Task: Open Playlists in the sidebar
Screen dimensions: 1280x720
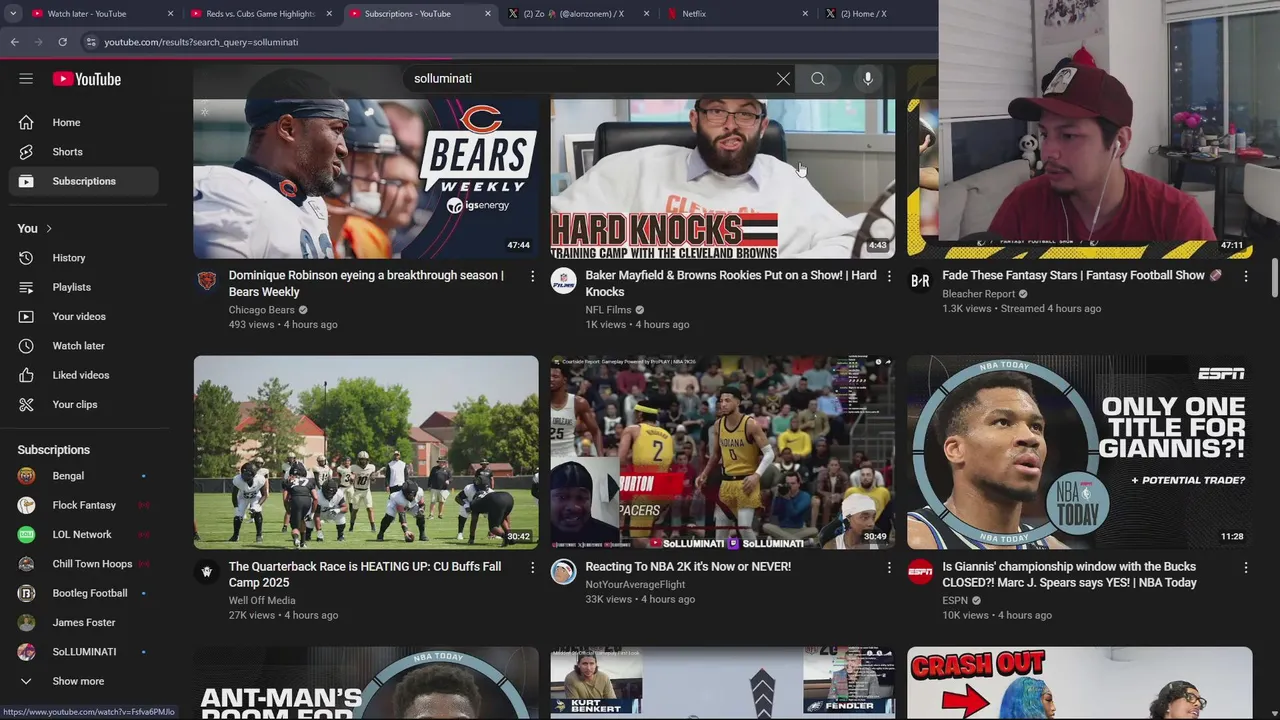Action: [x=84, y=287]
